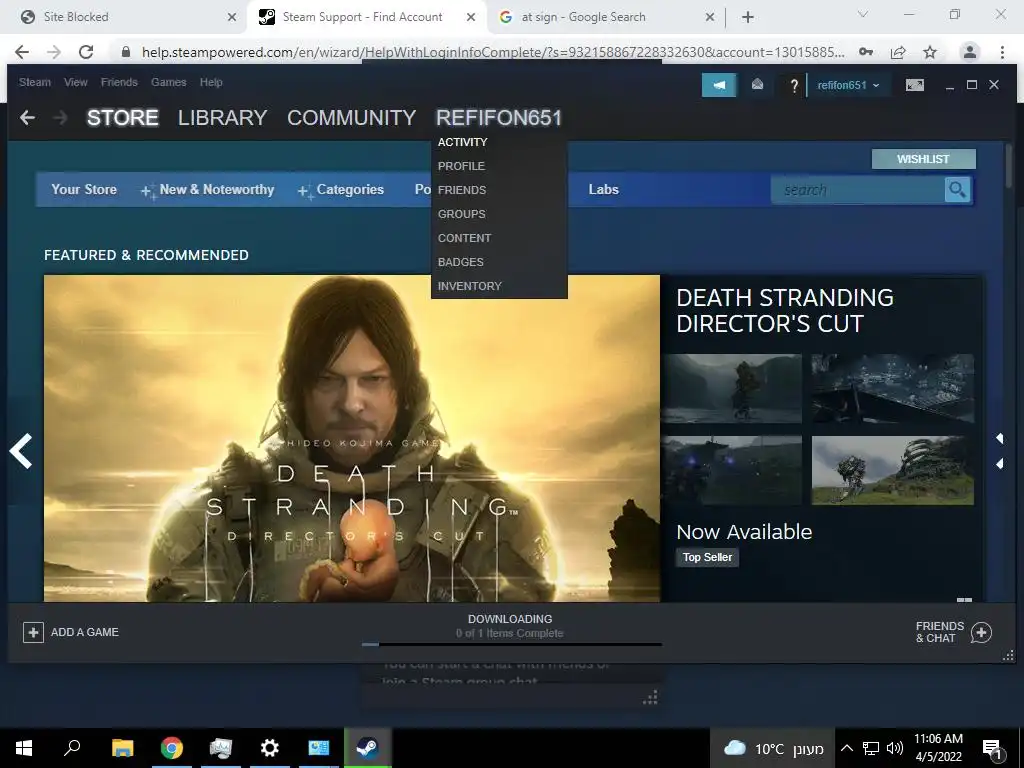Click the taskbar search magnifier
This screenshot has width=1024, height=768.
(72, 748)
